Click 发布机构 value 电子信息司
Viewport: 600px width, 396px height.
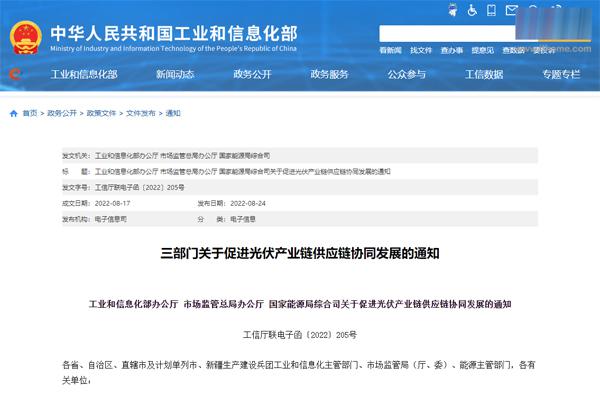click(x=111, y=219)
